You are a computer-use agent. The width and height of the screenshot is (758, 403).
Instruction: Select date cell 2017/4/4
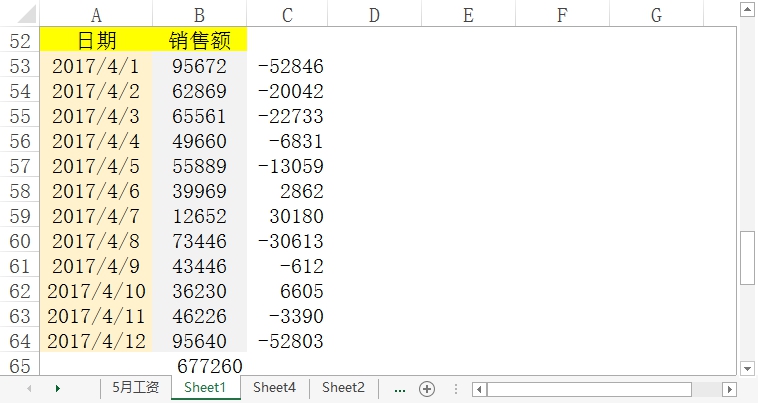tap(96, 141)
